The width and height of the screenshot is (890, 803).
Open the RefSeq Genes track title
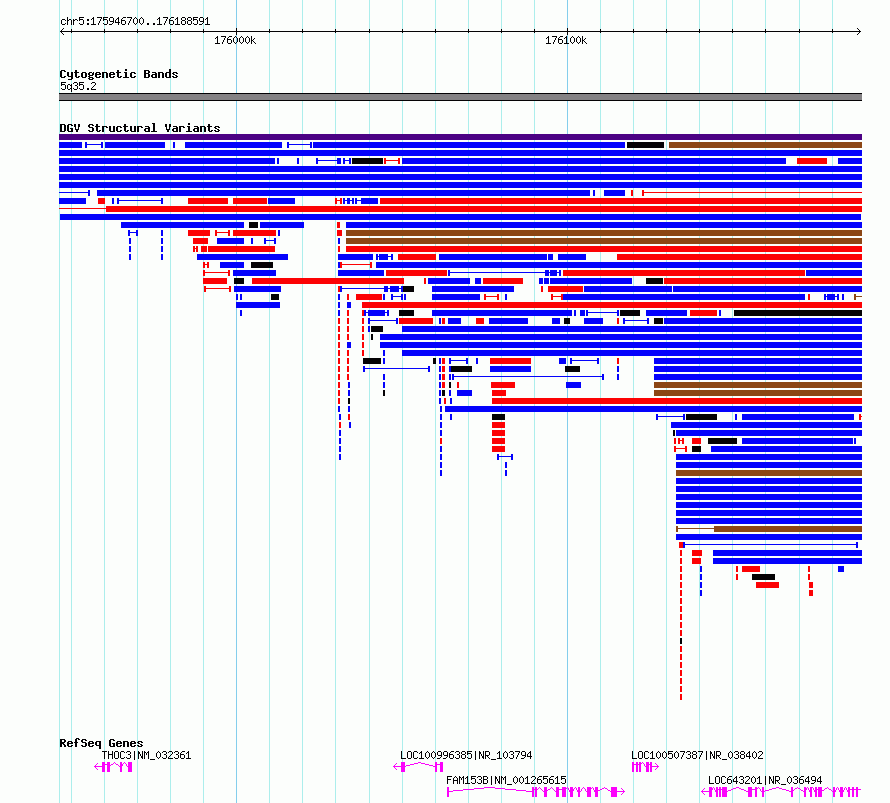pyautogui.click(x=101, y=743)
